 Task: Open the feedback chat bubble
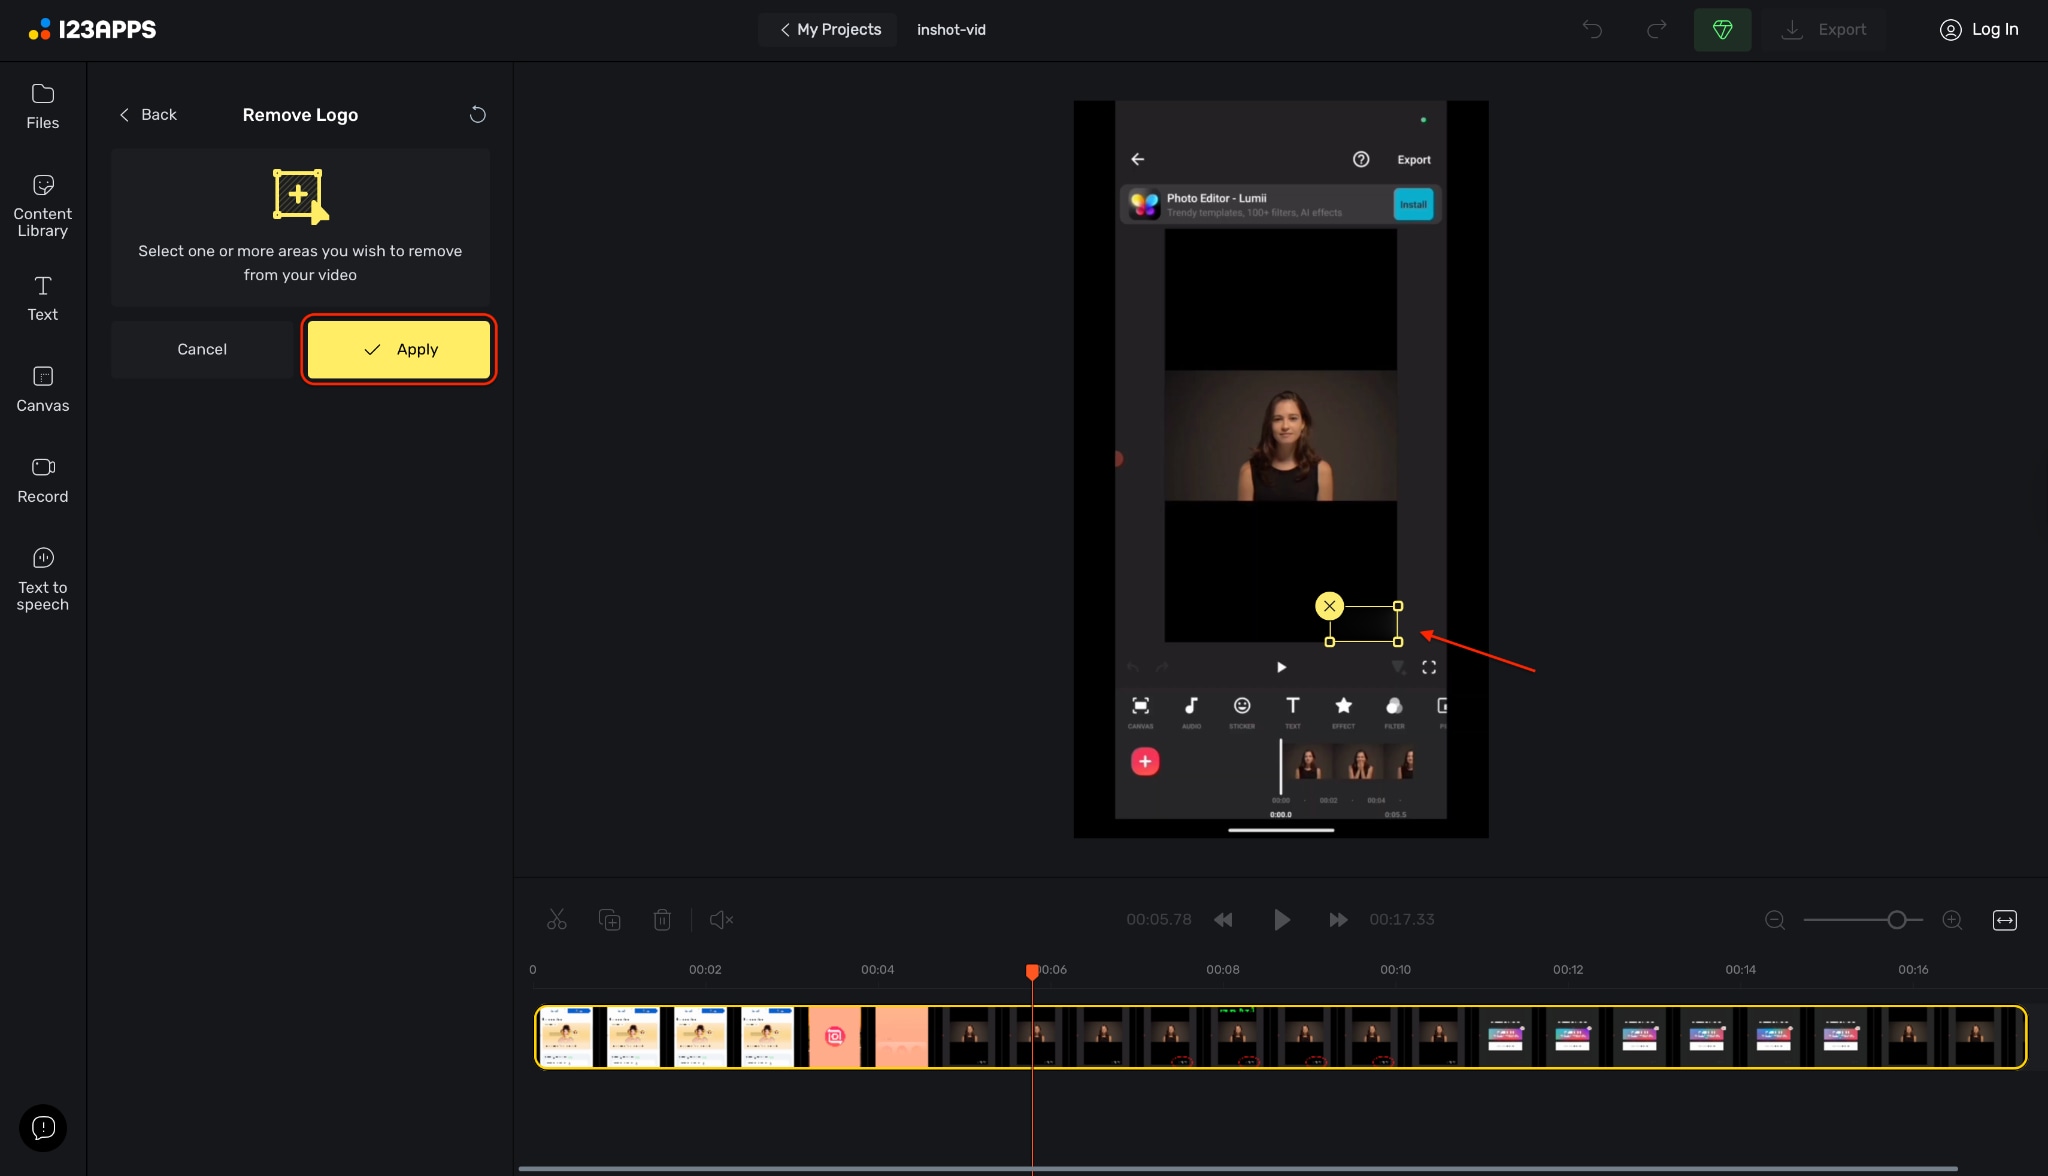(x=42, y=1127)
